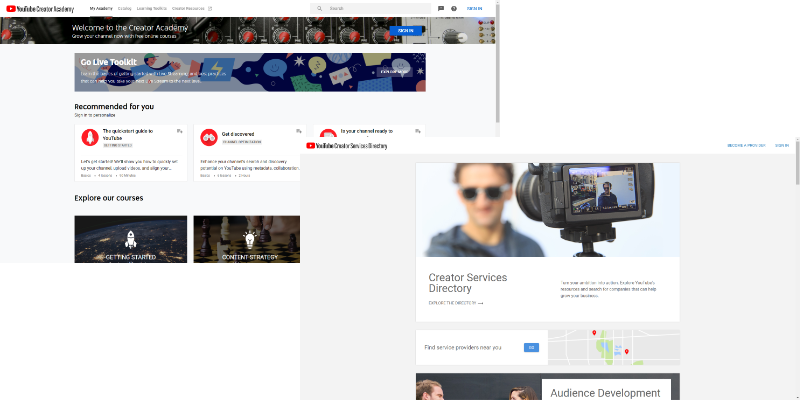This screenshot has height=400, width=800.
Task: Click the Explore the Directory link
Action: click(453, 303)
